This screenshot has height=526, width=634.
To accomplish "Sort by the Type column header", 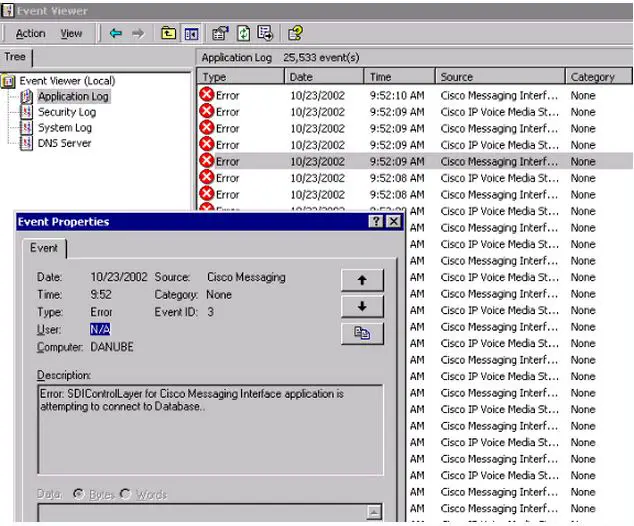I will (x=241, y=77).
